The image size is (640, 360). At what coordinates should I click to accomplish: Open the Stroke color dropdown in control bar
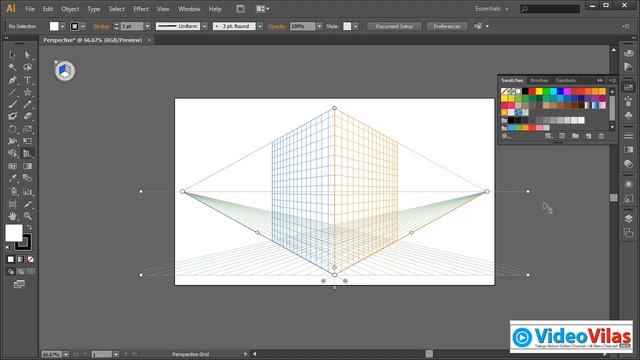pyautogui.click(x=83, y=26)
